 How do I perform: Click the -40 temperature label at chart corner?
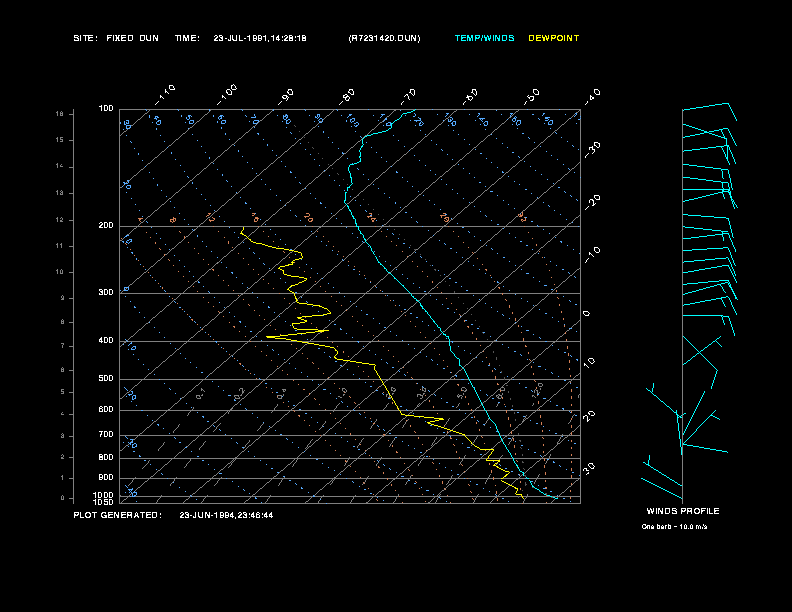tap(592, 97)
